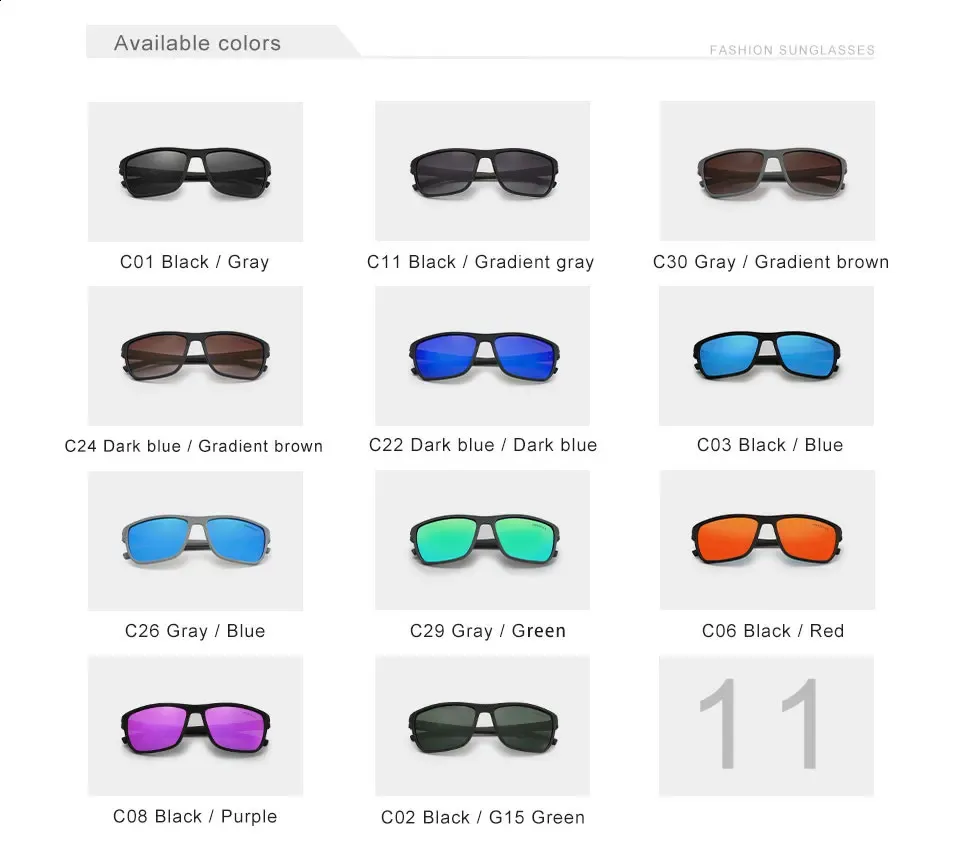Choose the C03 Black / Blue sunglasses image
The height and width of the screenshot is (853, 960).
767,356
